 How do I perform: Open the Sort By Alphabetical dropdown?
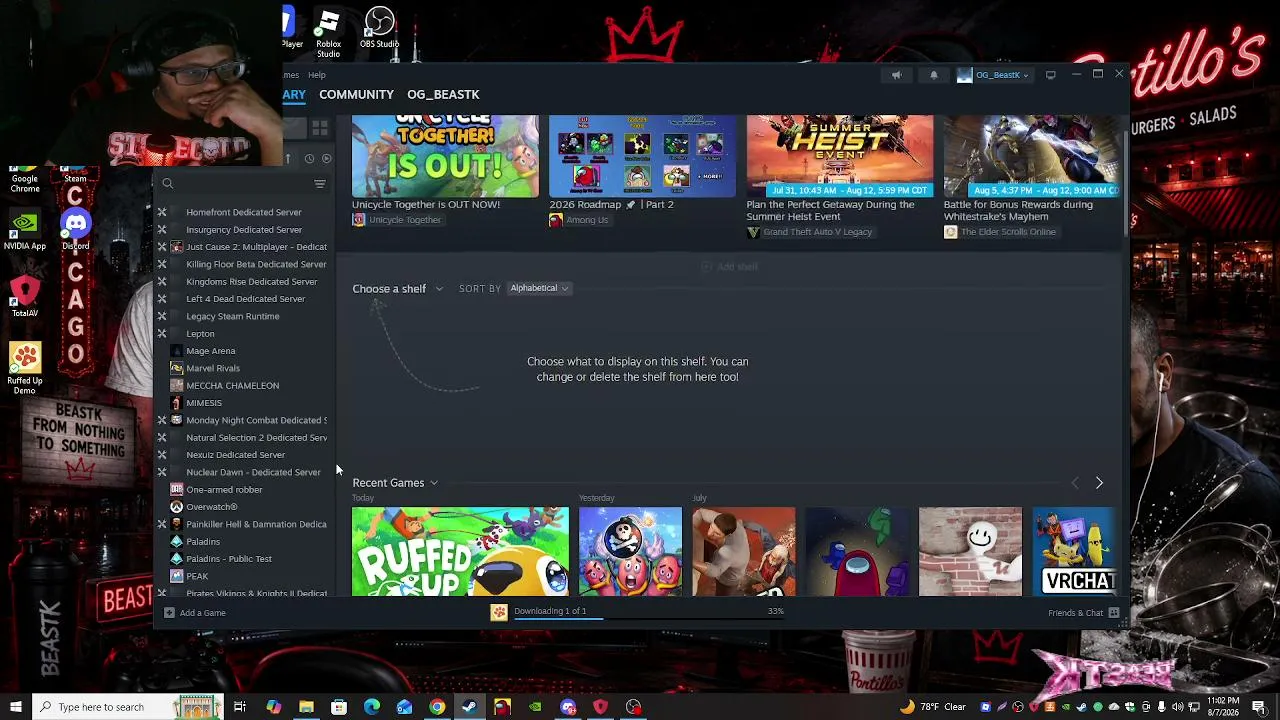(x=539, y=288)
